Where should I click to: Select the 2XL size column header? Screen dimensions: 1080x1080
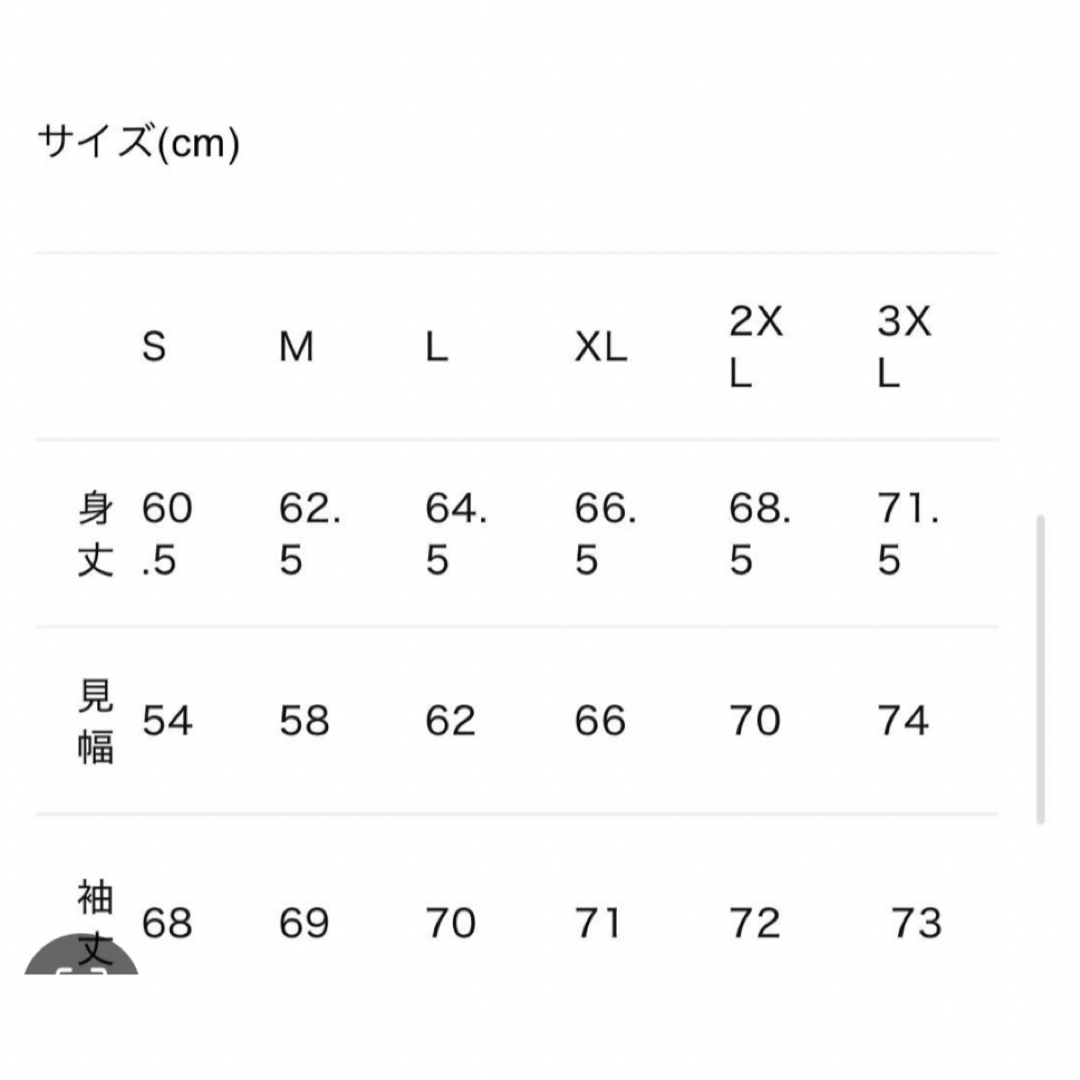click(756, 347)
